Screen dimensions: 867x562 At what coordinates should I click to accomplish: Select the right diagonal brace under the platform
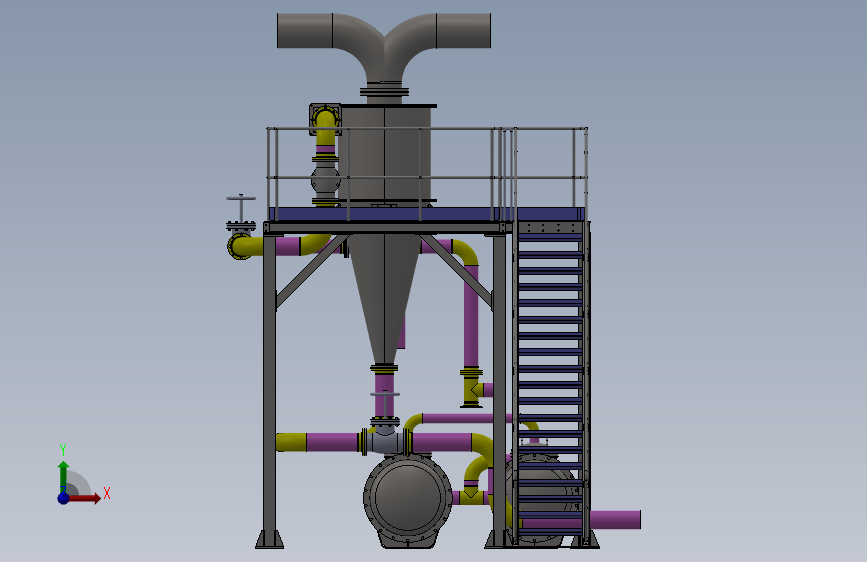[456, 271]
